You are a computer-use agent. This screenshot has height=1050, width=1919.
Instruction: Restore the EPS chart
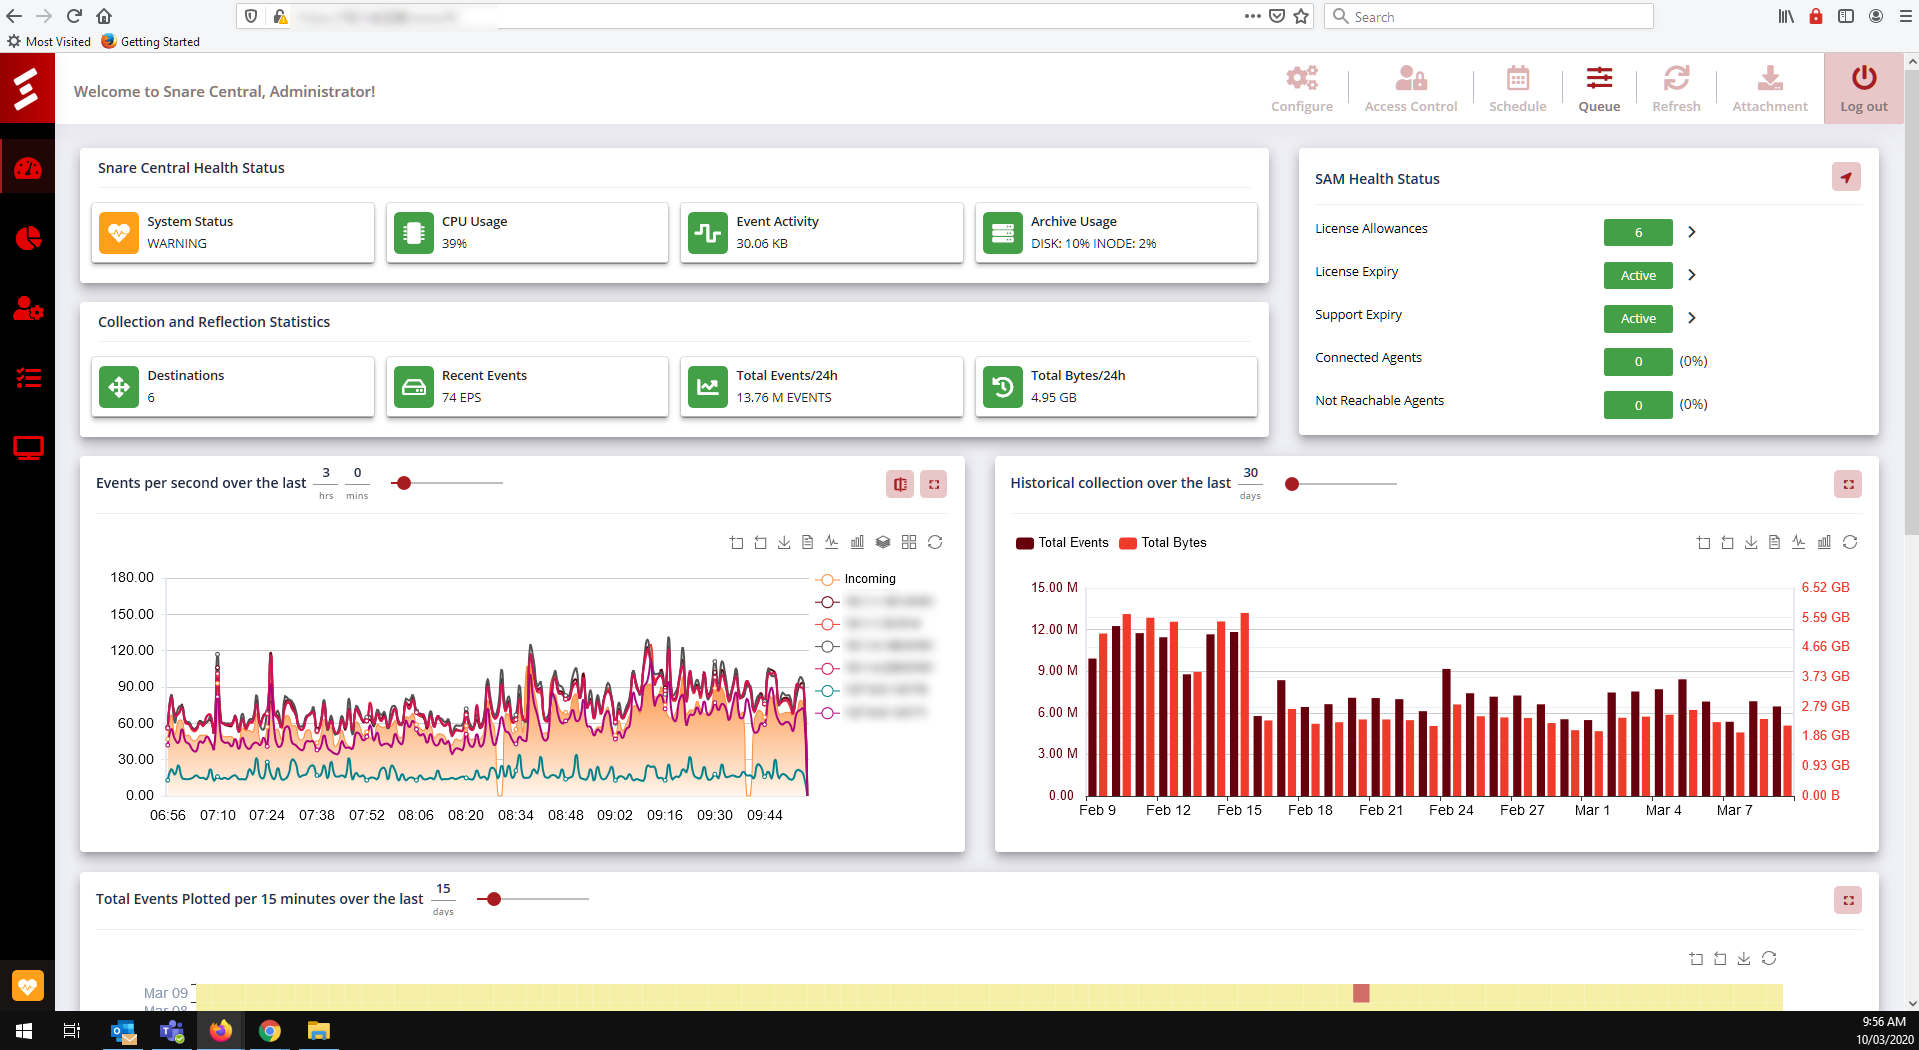point(935,542)
